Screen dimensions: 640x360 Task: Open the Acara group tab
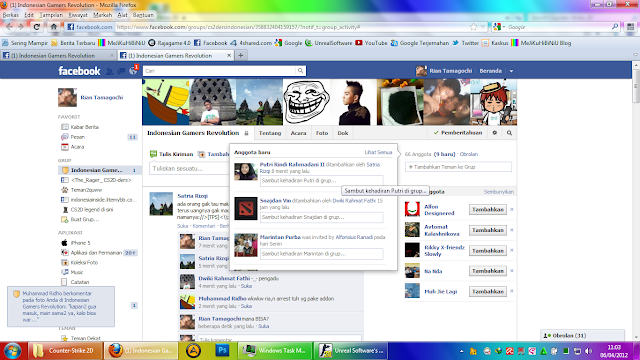click(298, 133)
